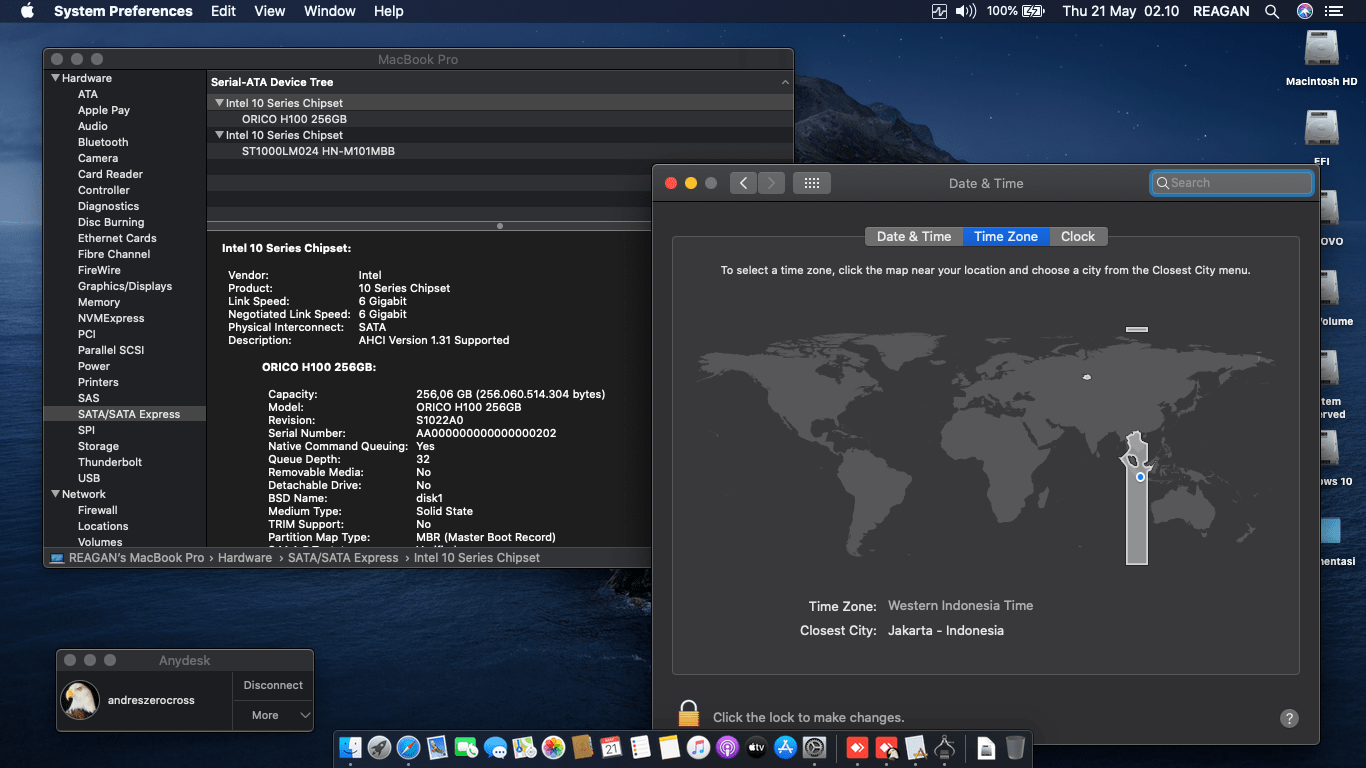1366x768 pixels.
Task: Open the Maps app in the dock
Action: coord(524,747)
